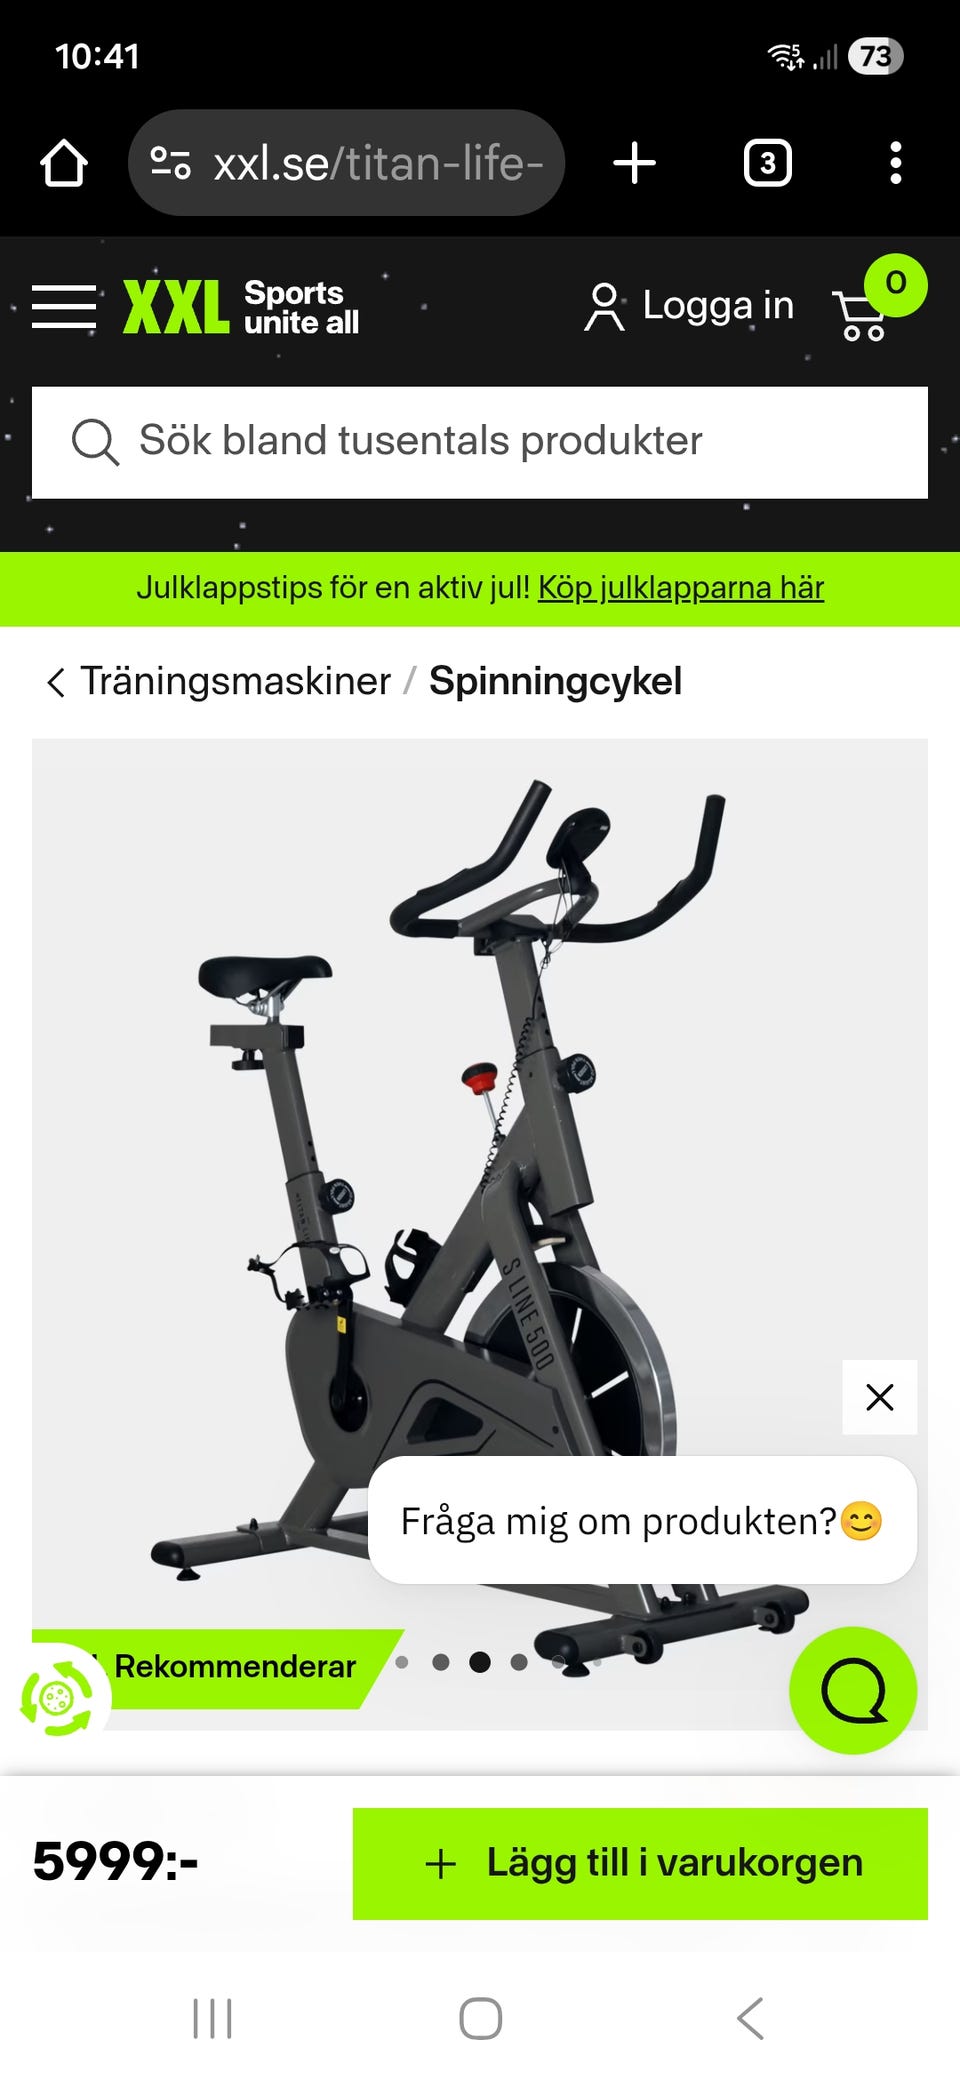Image resolution: width=960 pixels, height=2080 pixels.
Task: Tap the XXL Sports unite all logo
Action: point(241,306)
